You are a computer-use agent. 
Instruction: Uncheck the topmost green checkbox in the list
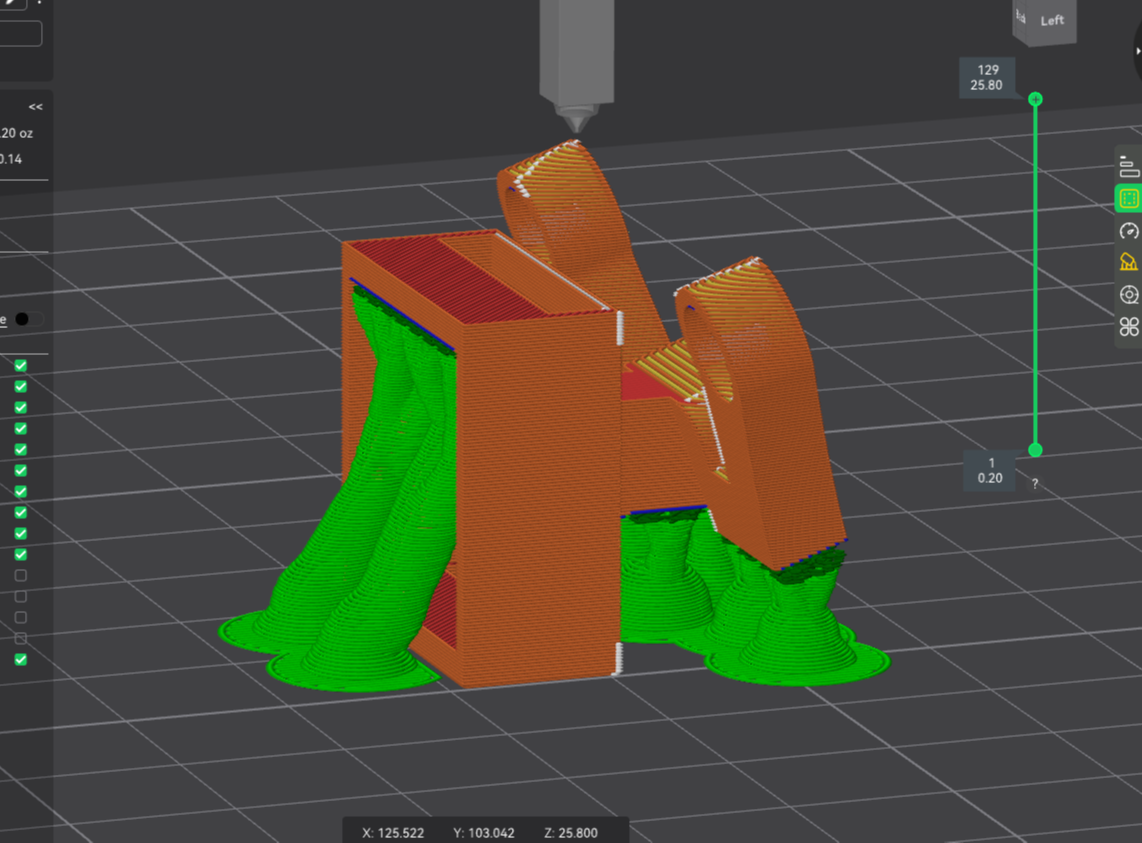pos(21,365)
